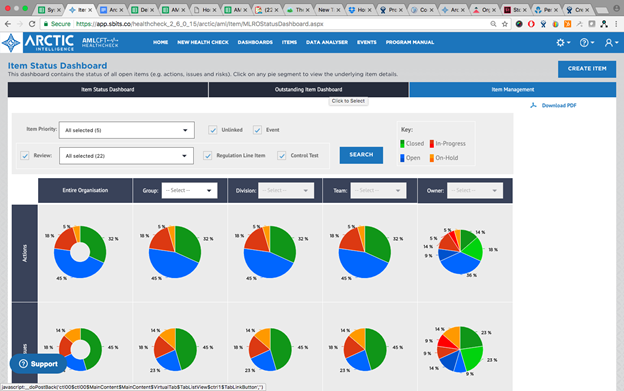
Task: Bookmark page with the star icon
Action: pyautogui.click(x=505, y=24)
